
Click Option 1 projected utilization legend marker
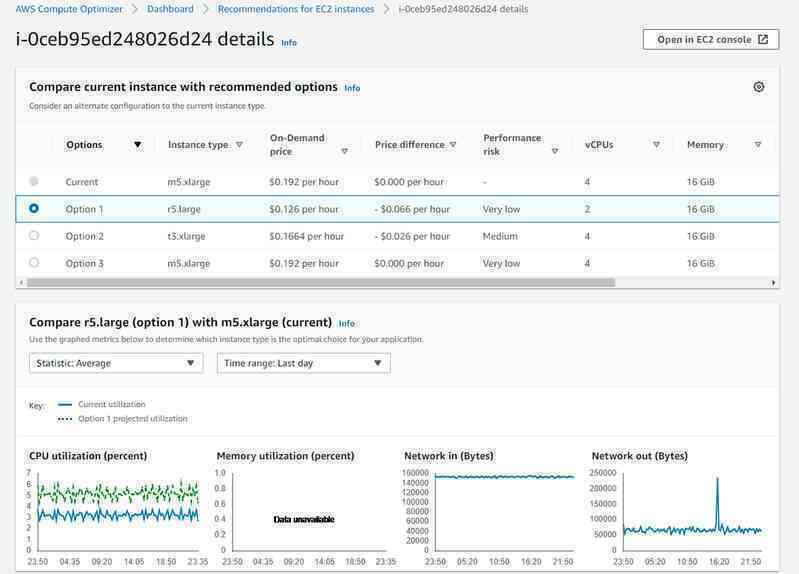coord(65,419)
